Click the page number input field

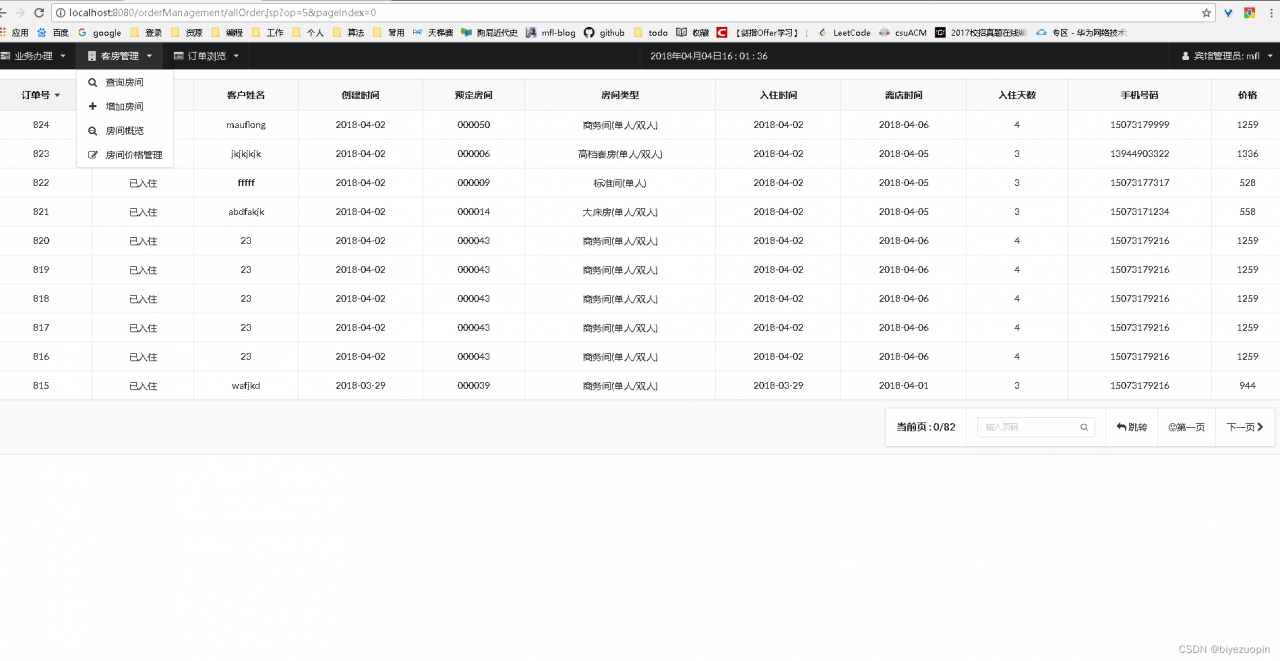1036,427
